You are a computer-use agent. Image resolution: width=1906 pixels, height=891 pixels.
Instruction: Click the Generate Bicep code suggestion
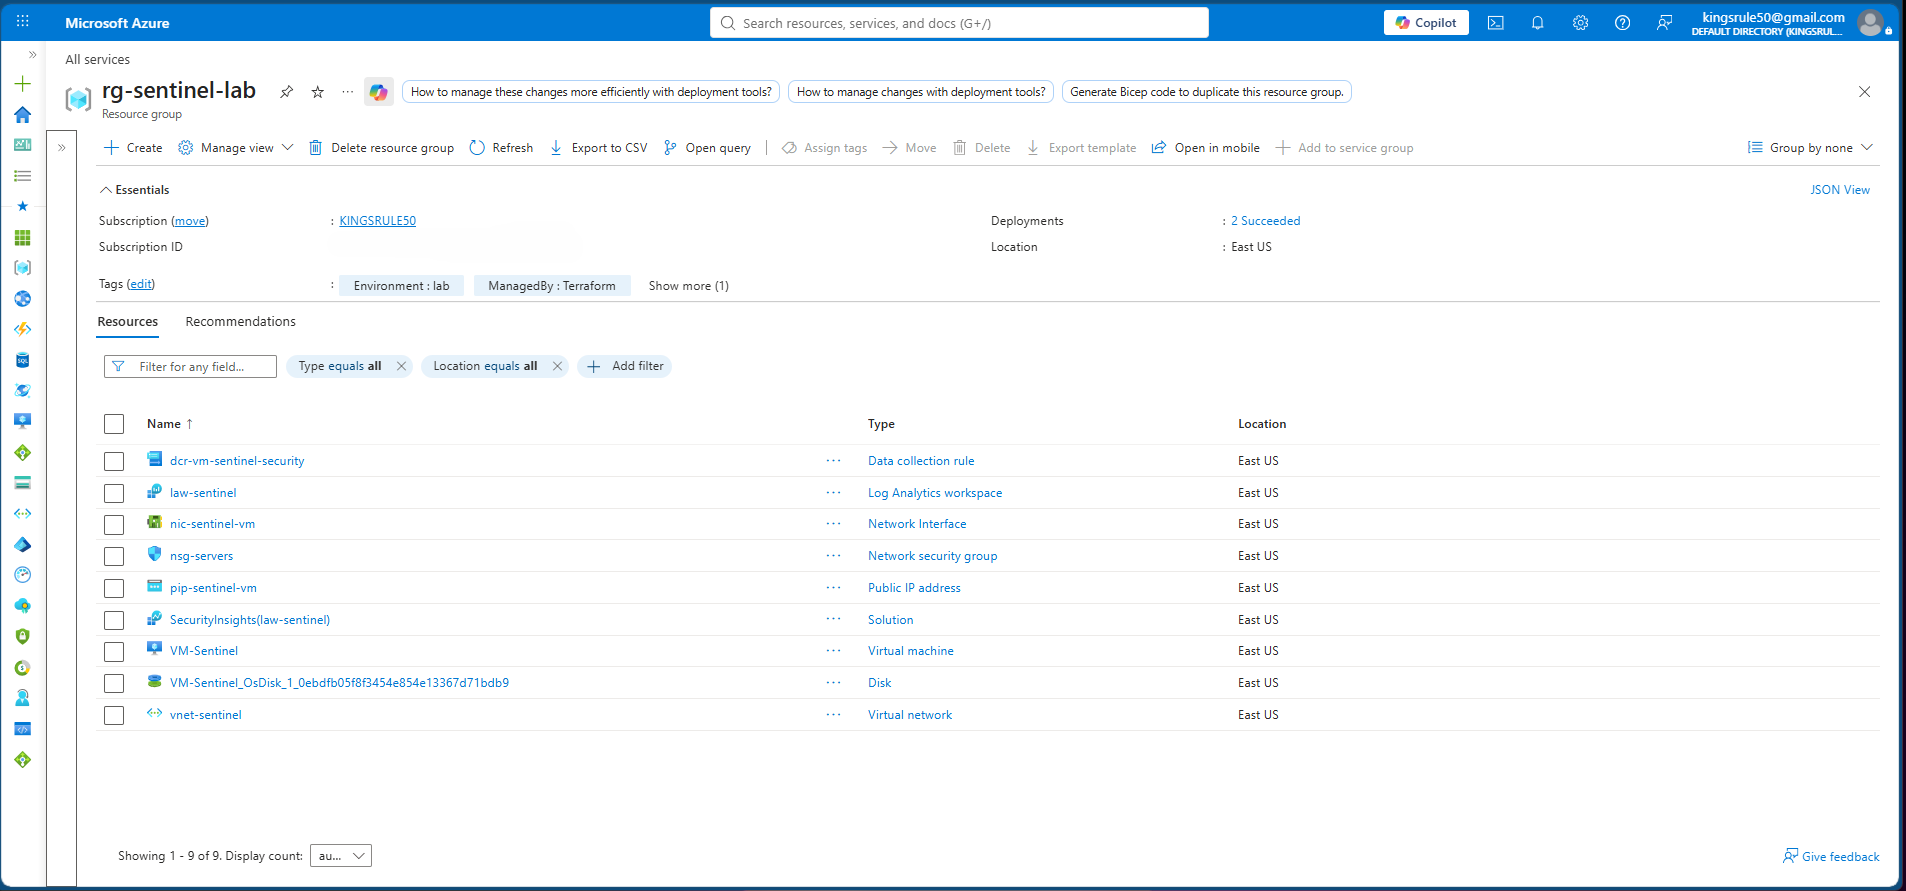1206,92
